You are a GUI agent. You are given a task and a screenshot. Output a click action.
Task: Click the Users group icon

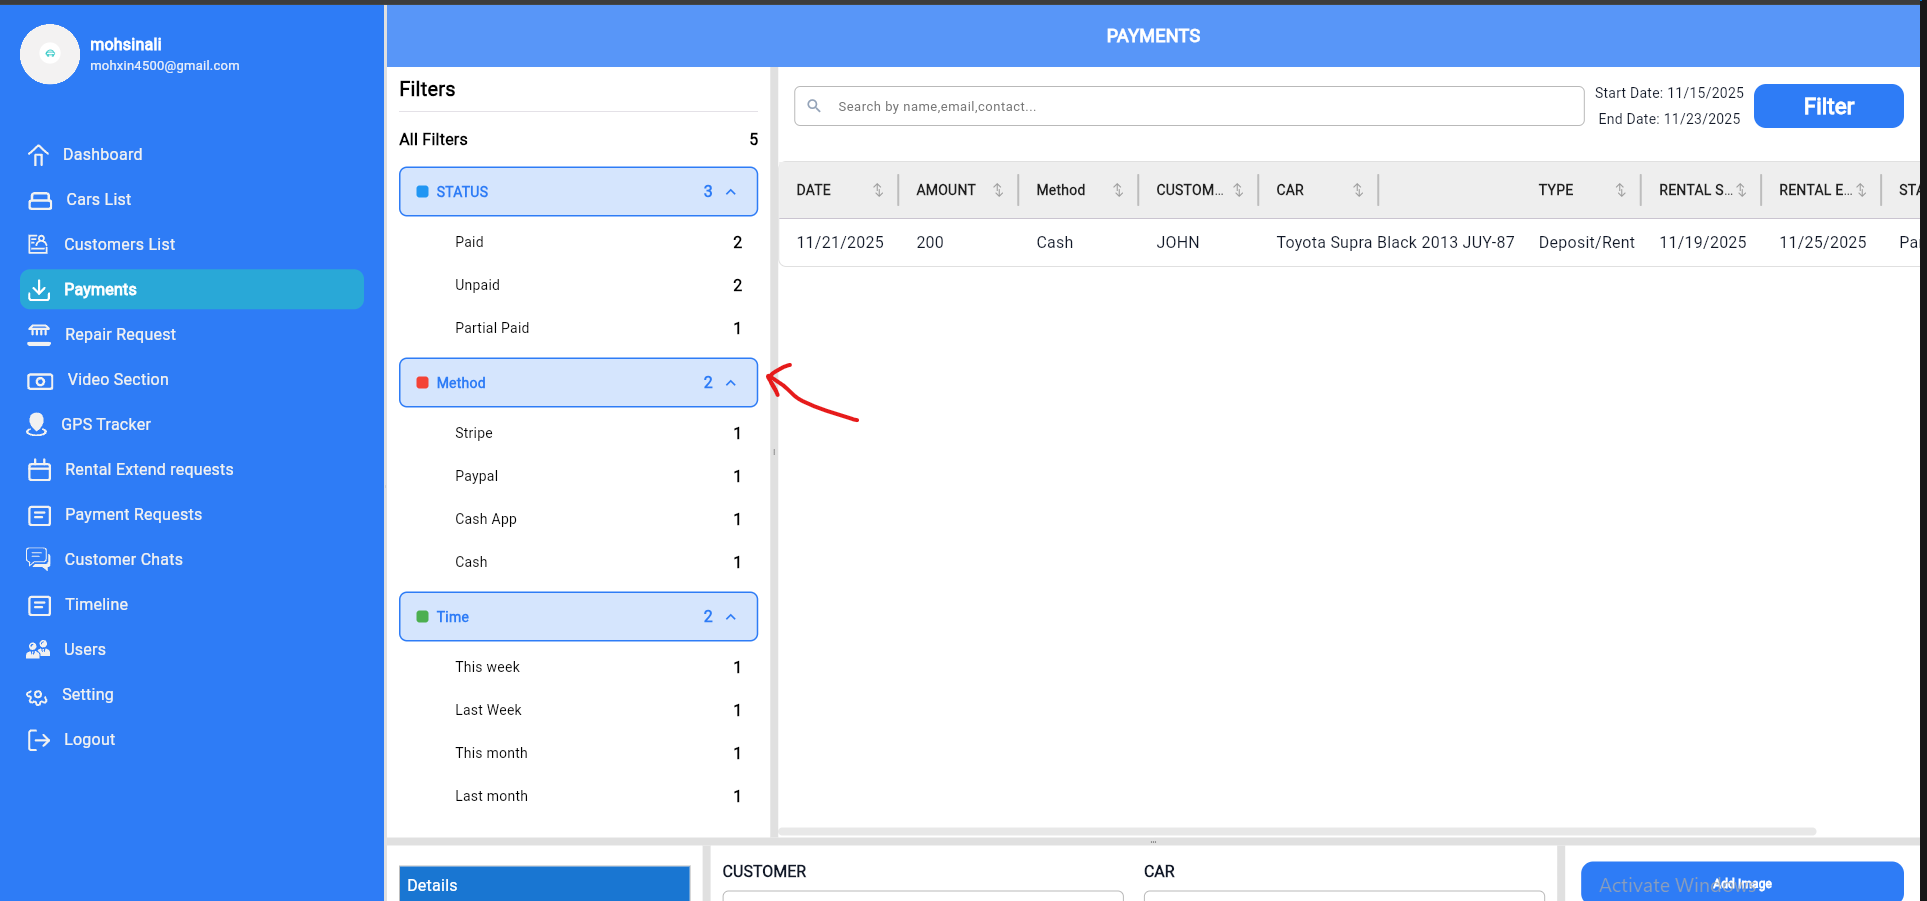(x=39, y=650)
